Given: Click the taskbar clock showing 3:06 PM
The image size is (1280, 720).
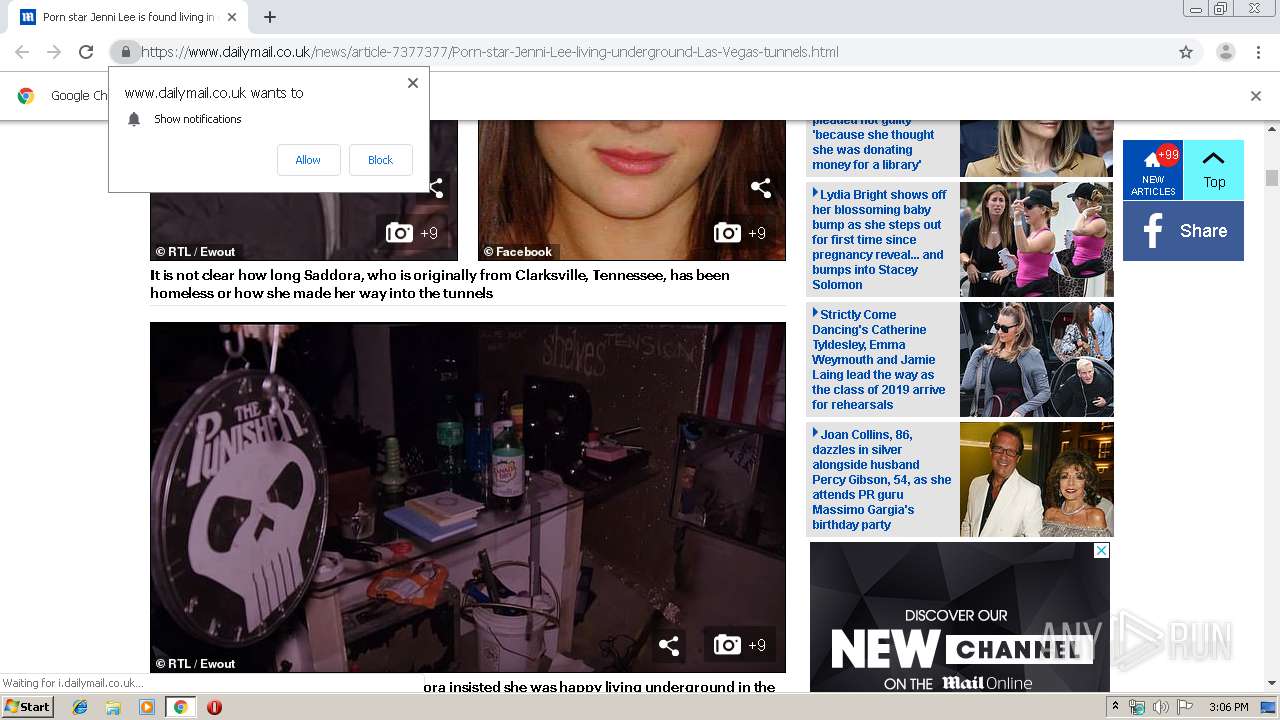Looking at the screenshot, I should coord(1228,707).
